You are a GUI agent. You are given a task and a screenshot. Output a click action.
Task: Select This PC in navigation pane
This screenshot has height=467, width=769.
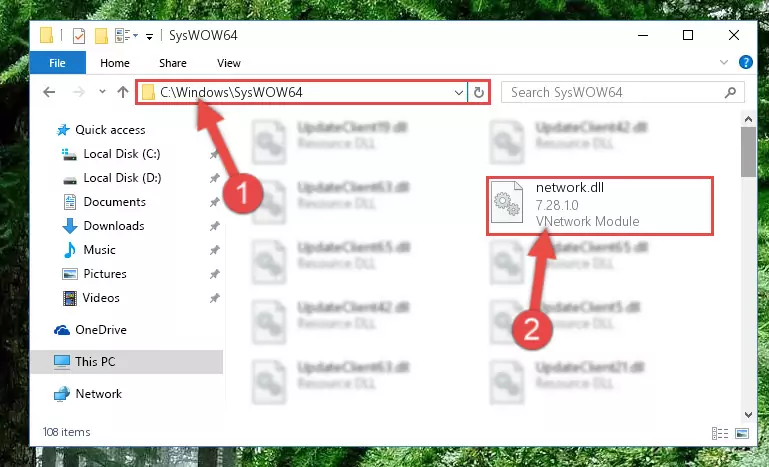[x=126, y=362]
